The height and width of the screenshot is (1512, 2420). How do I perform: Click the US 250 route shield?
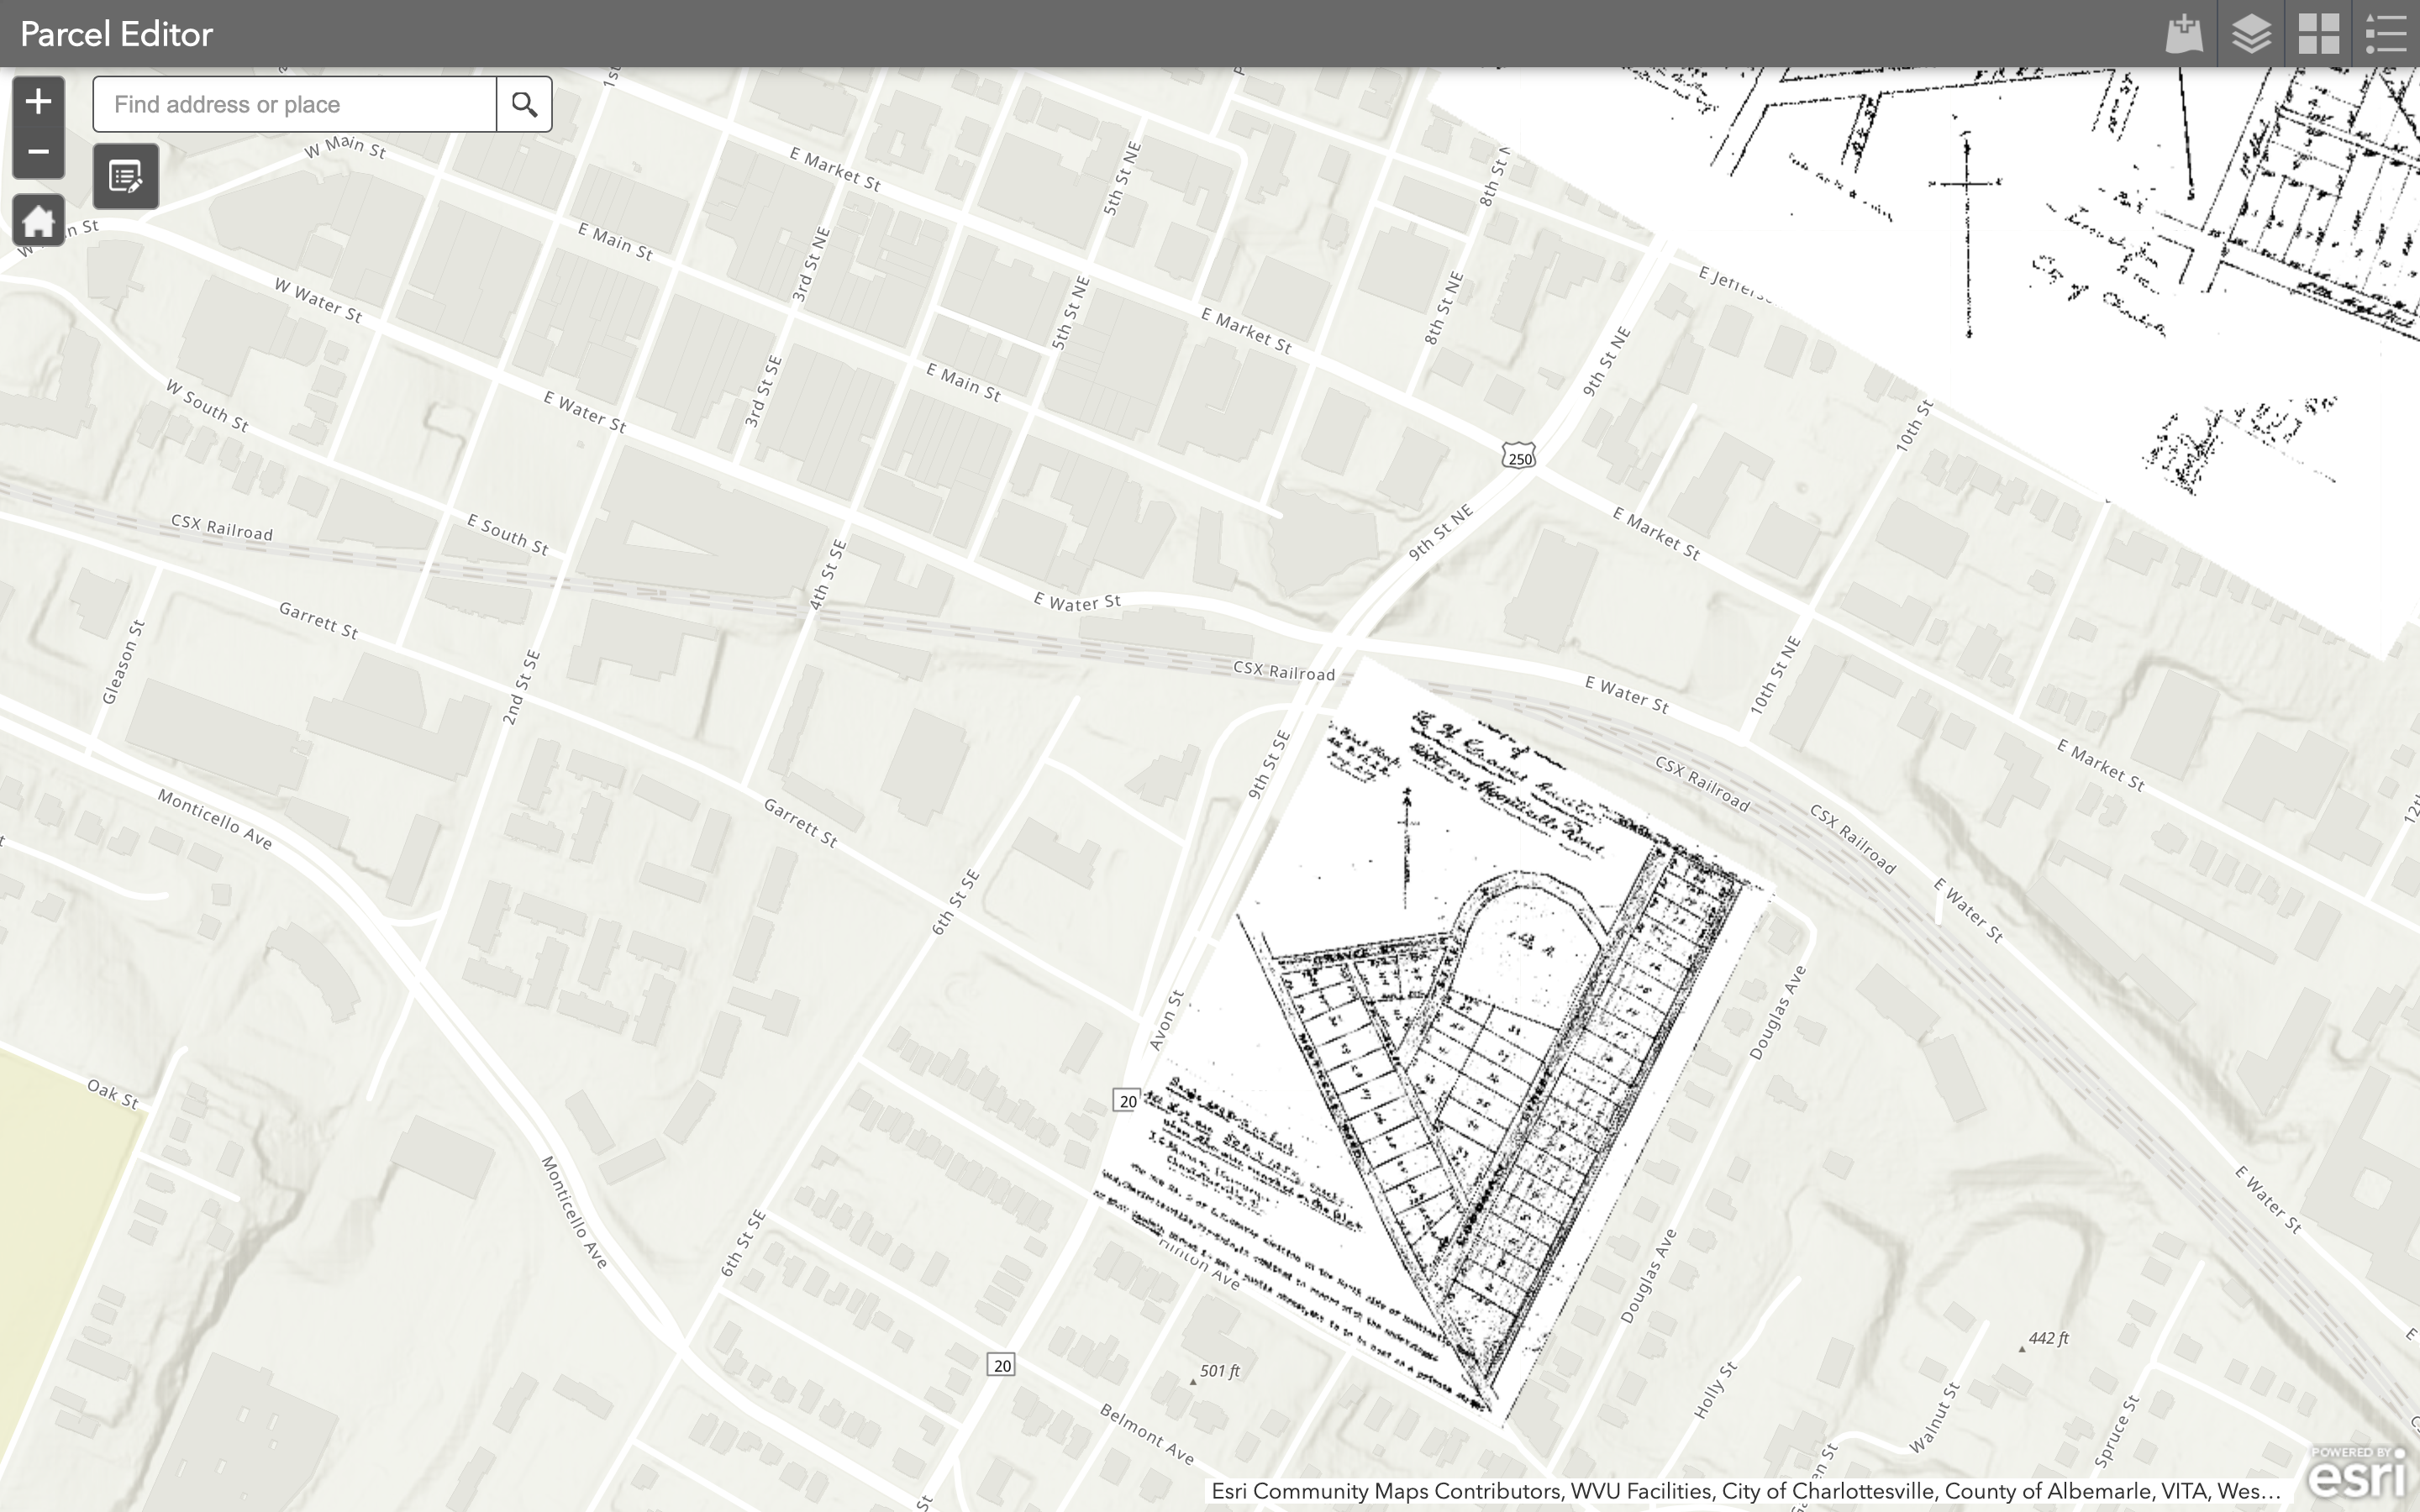(x=1518, y=458)
